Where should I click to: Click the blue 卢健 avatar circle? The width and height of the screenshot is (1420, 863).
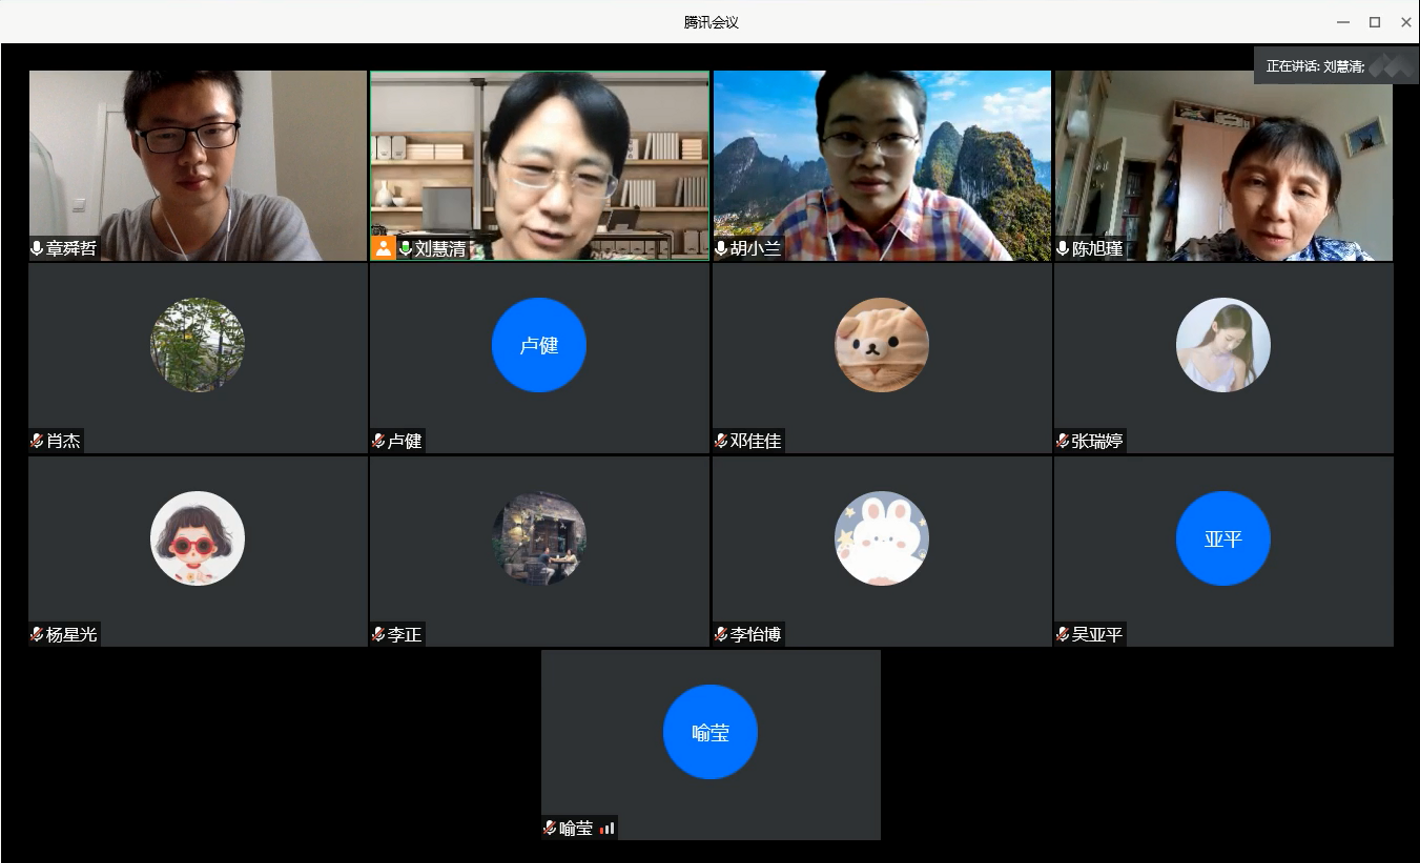pos(539,345)
